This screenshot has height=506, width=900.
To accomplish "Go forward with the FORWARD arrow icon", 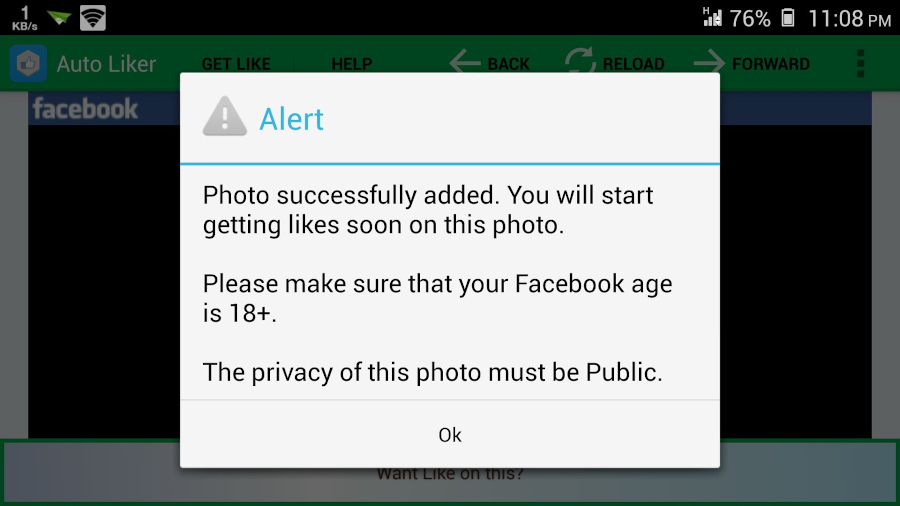I will [x=709, y=61].
